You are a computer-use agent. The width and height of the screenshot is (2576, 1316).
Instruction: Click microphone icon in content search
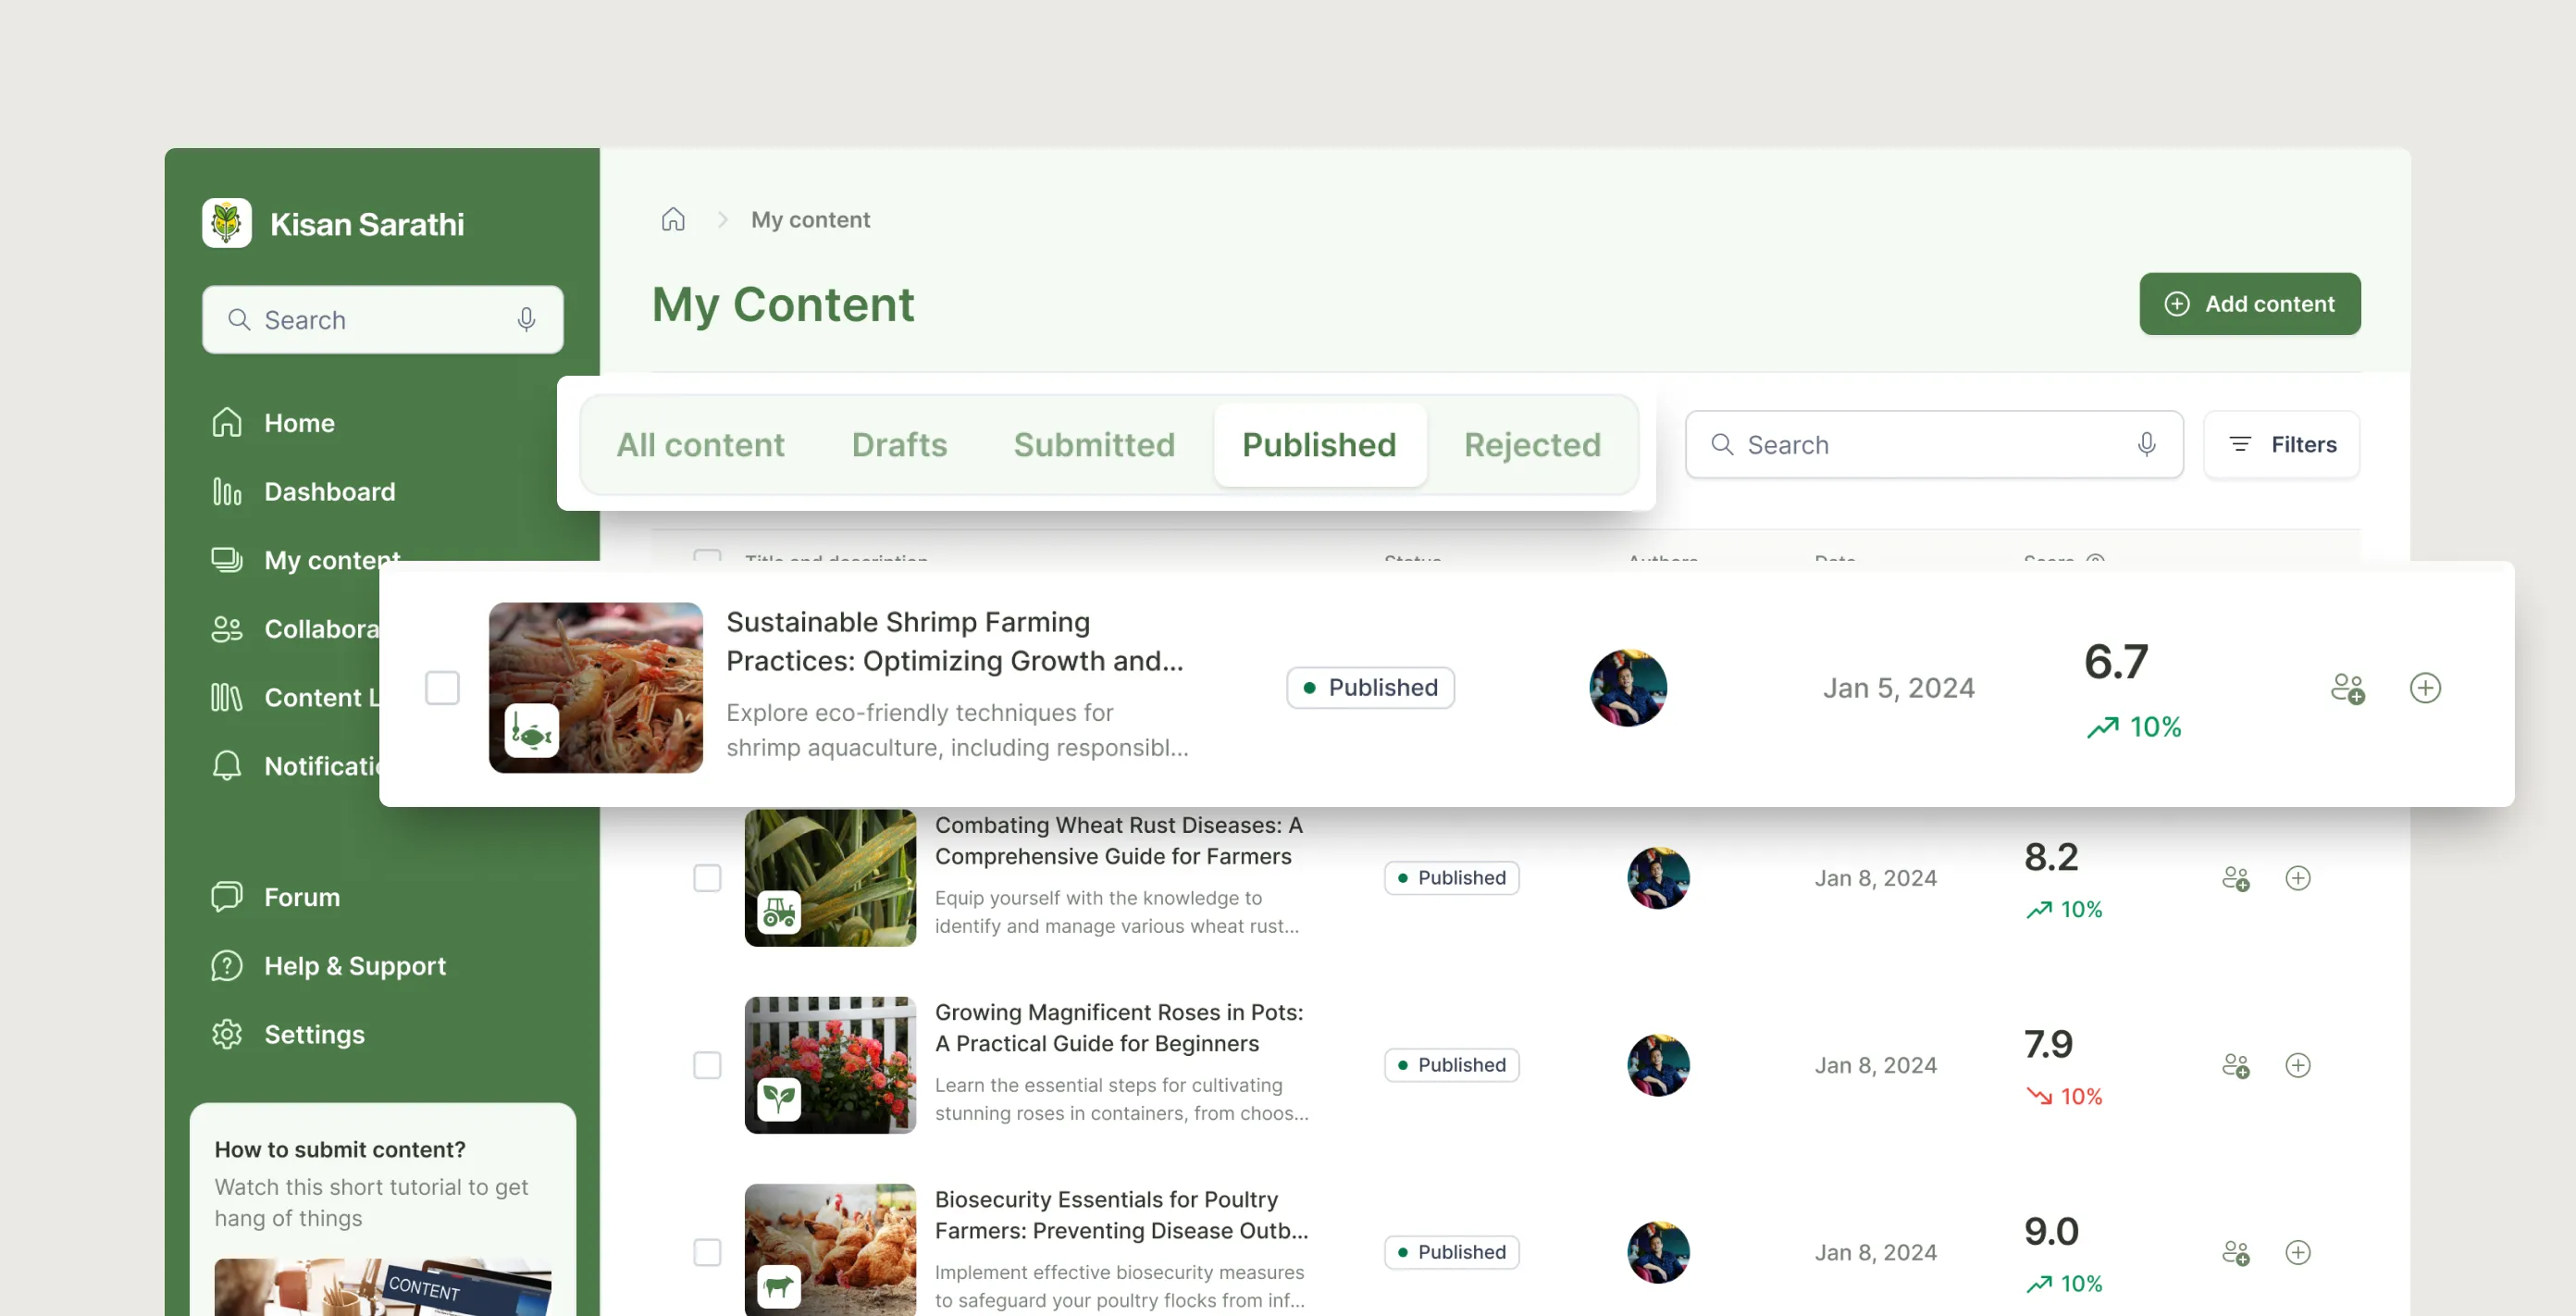[2146, 444]
